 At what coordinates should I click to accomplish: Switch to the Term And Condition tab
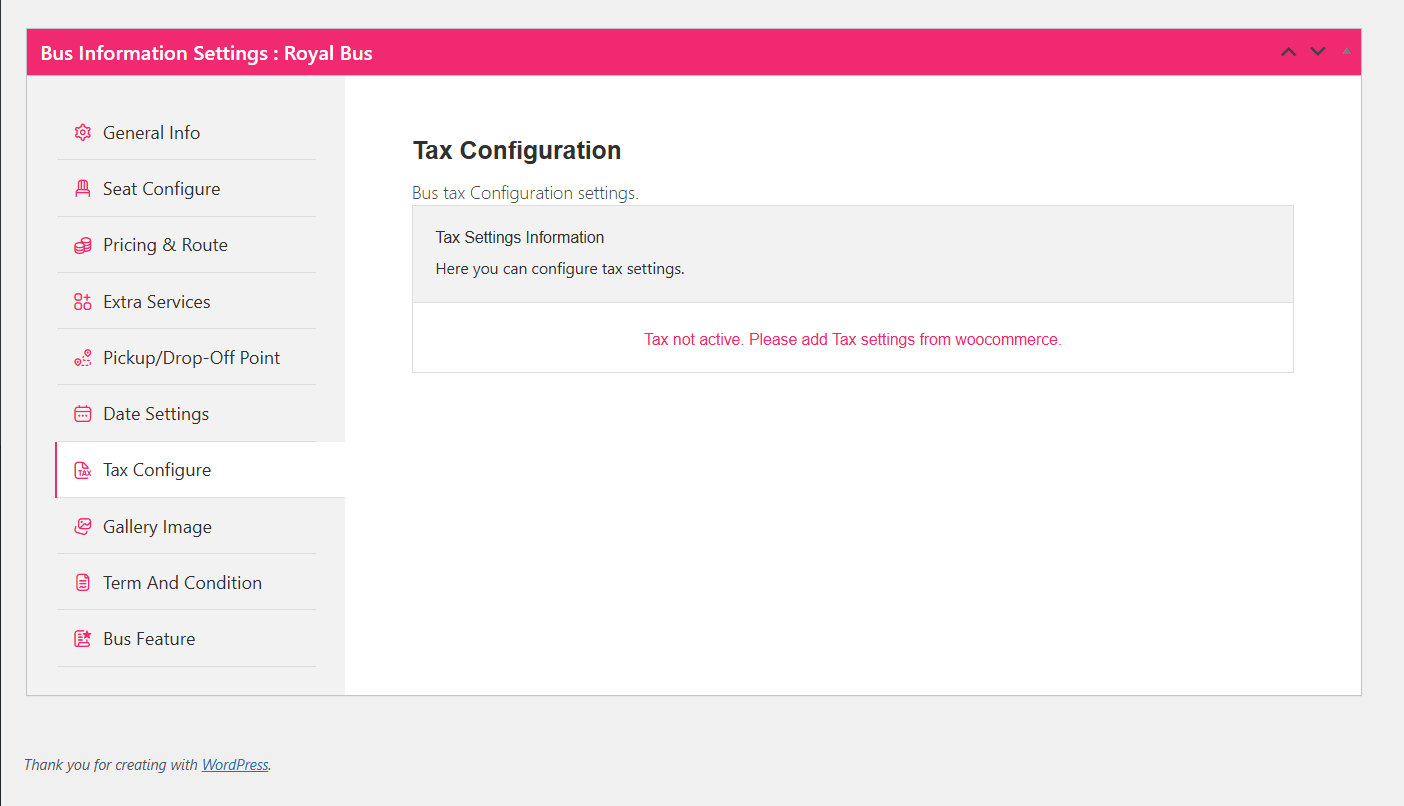click(182, 583)
